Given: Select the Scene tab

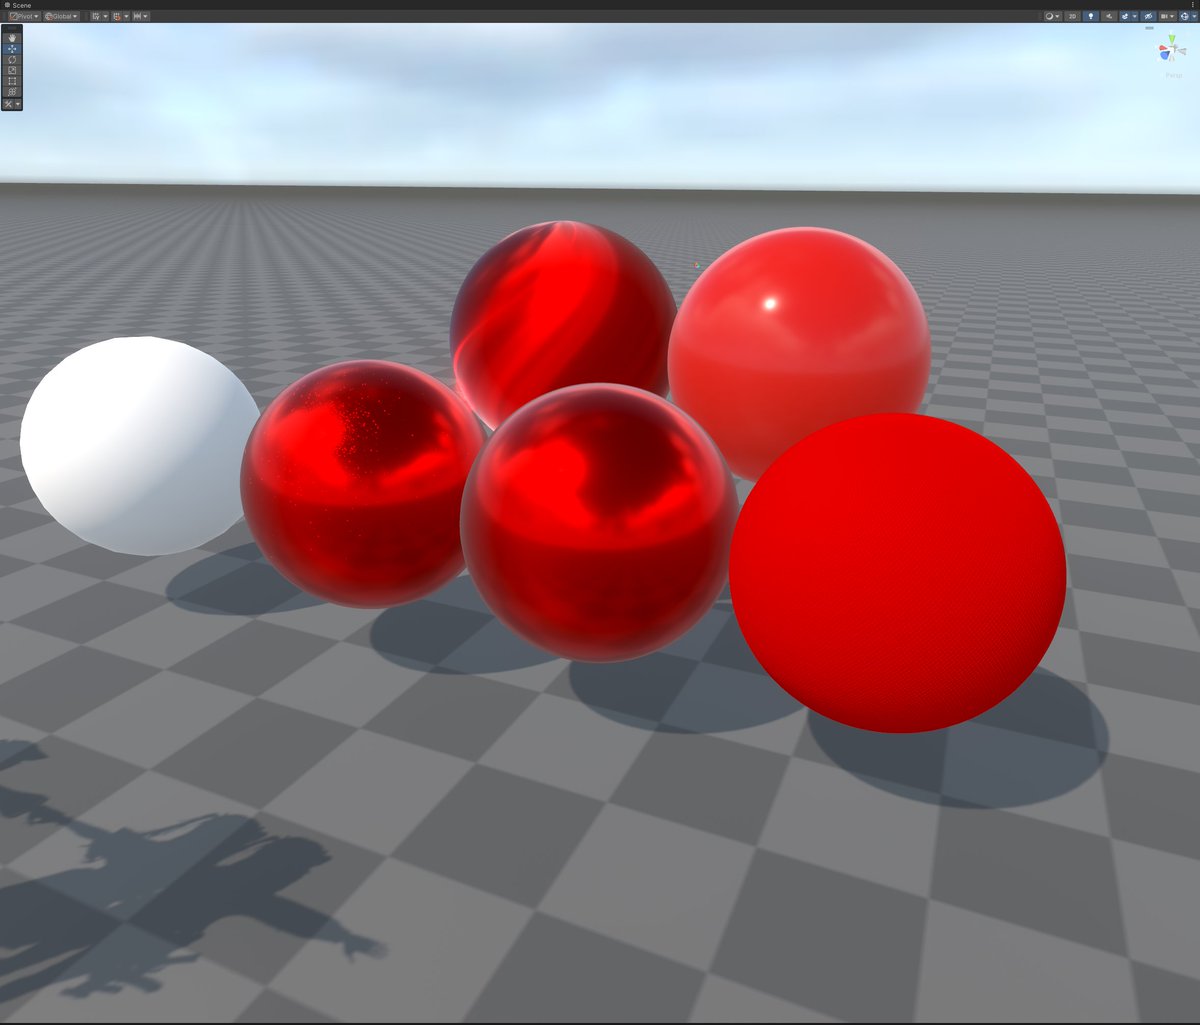Looking at the screenshot, I should [x=17, y=5].
